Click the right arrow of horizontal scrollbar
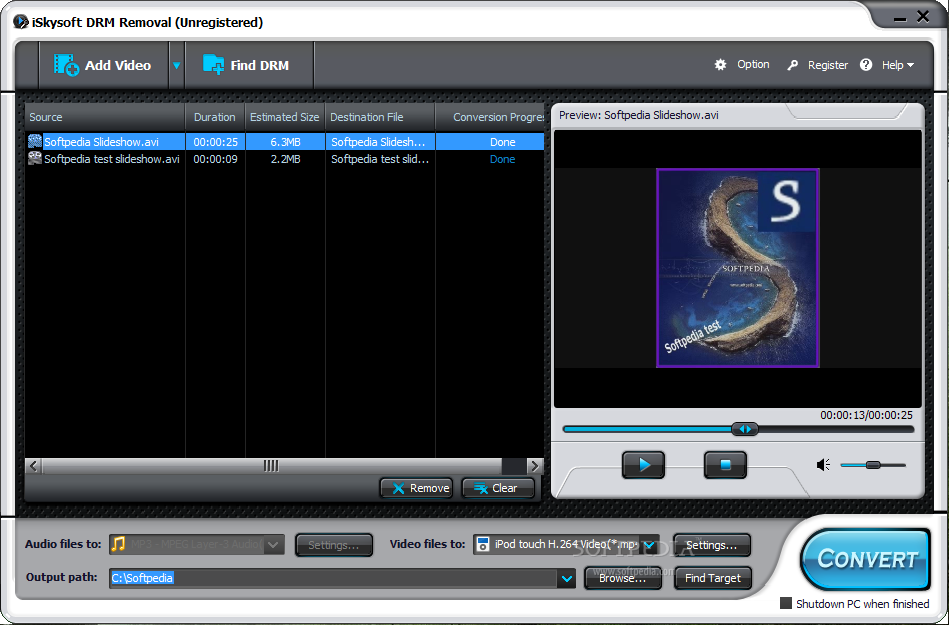Viewport: 949px width, 625px height. (x=534, y=466)
